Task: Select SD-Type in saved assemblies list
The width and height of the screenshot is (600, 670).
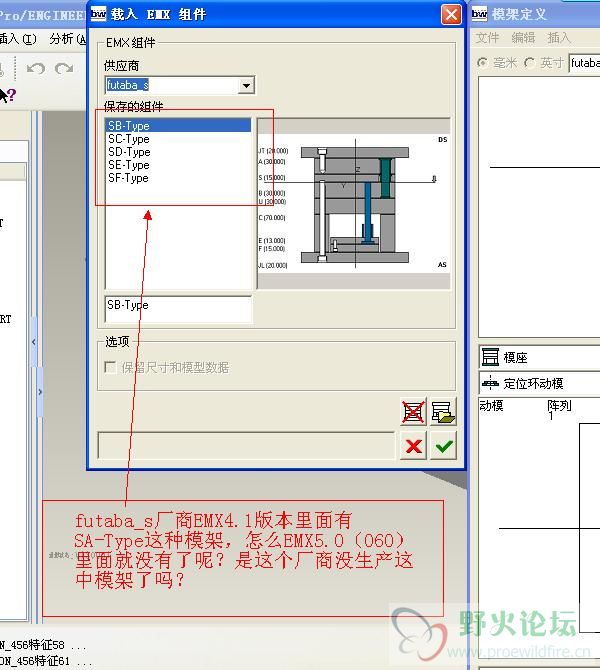Action: point(178,152)
